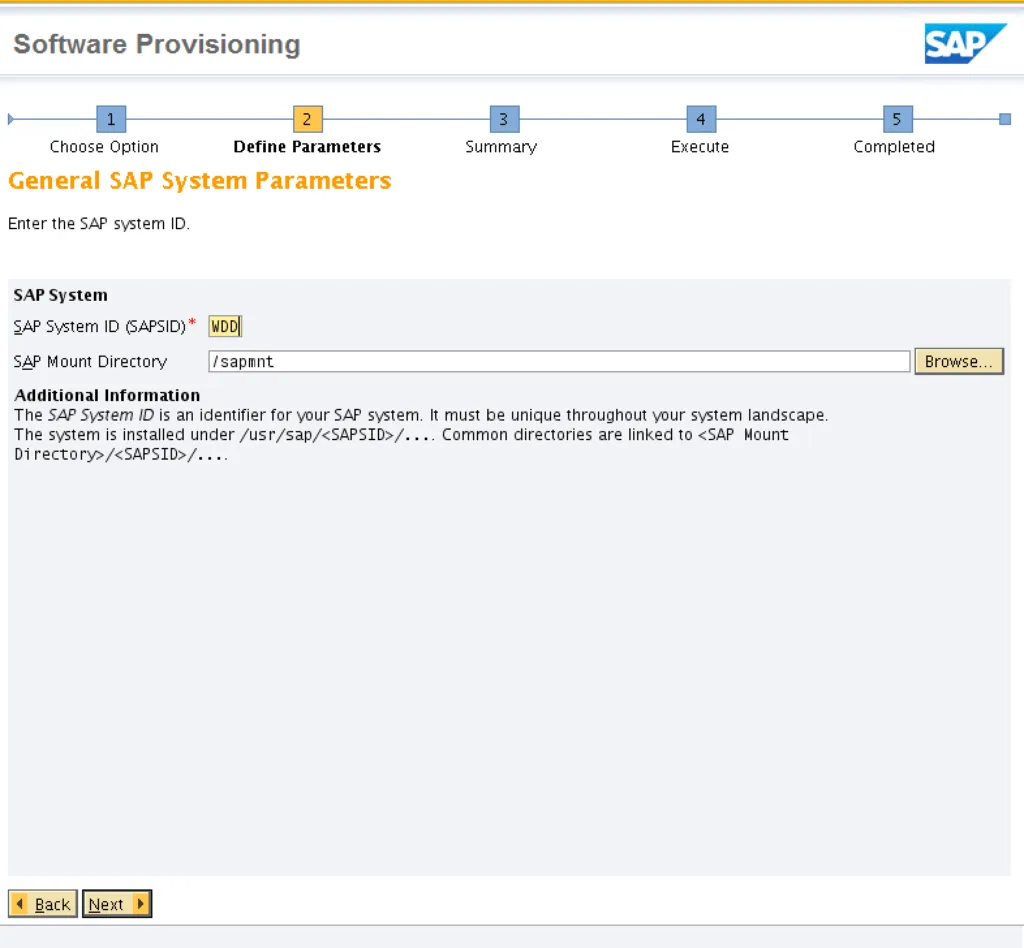Go Back to the previous step
The width and height of the screenshot is (1024, 948).
pos(43,904)
